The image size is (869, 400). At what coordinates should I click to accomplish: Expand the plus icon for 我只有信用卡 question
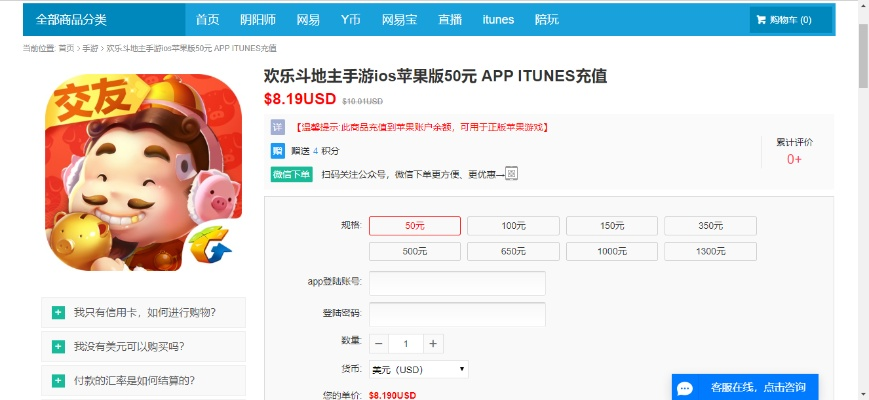(x=58, y=312)
